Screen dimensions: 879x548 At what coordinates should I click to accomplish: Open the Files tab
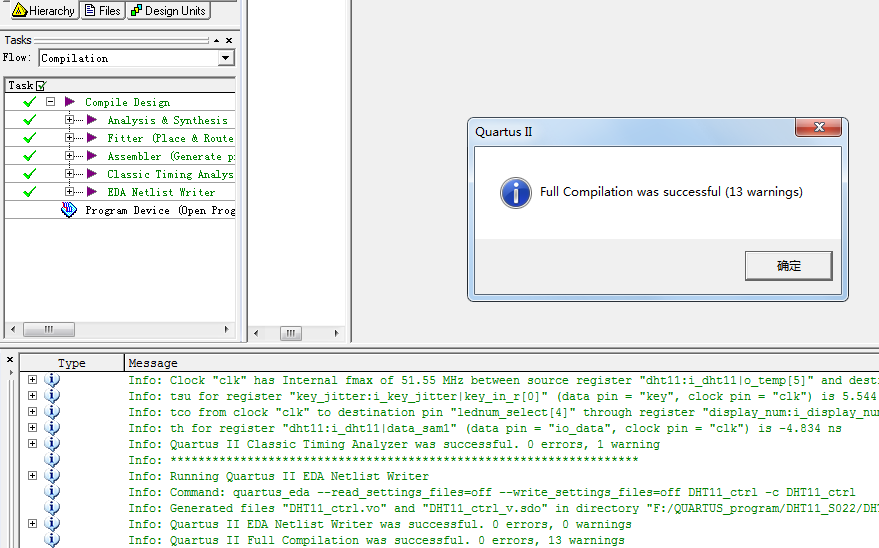click(103, 10)
